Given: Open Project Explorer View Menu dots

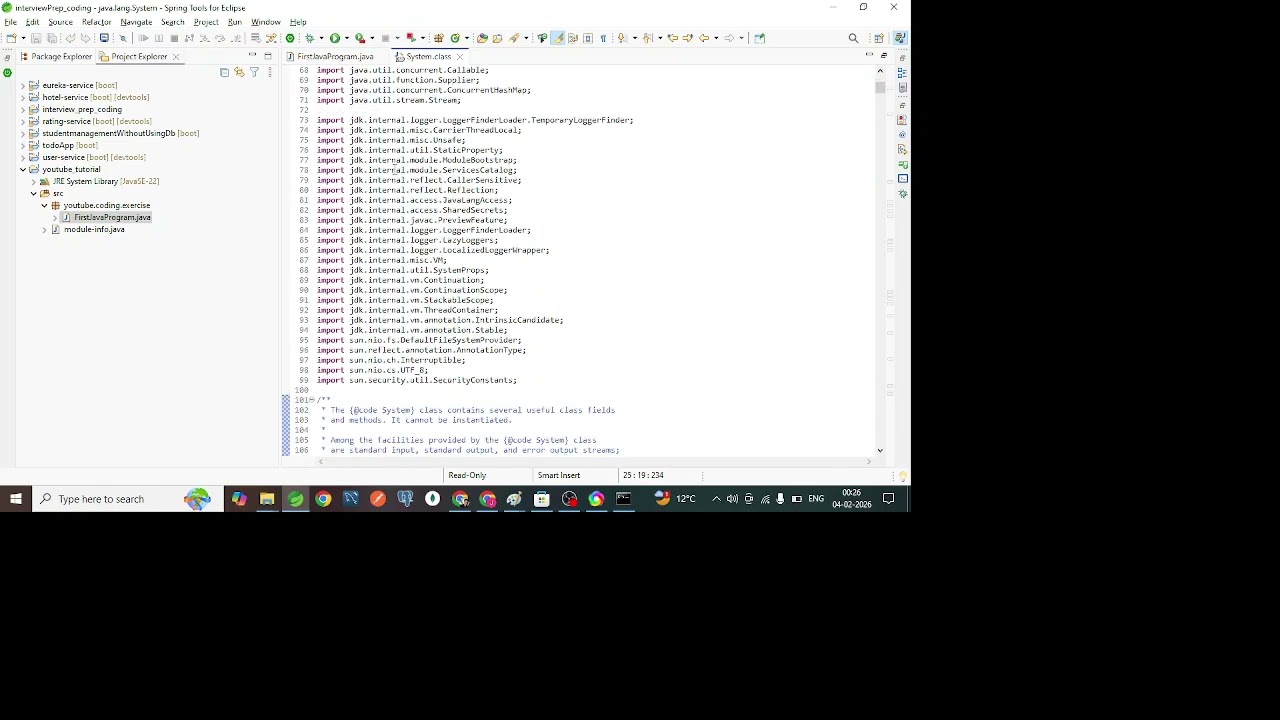Looking at the screenshot, I should click(269, 72).
